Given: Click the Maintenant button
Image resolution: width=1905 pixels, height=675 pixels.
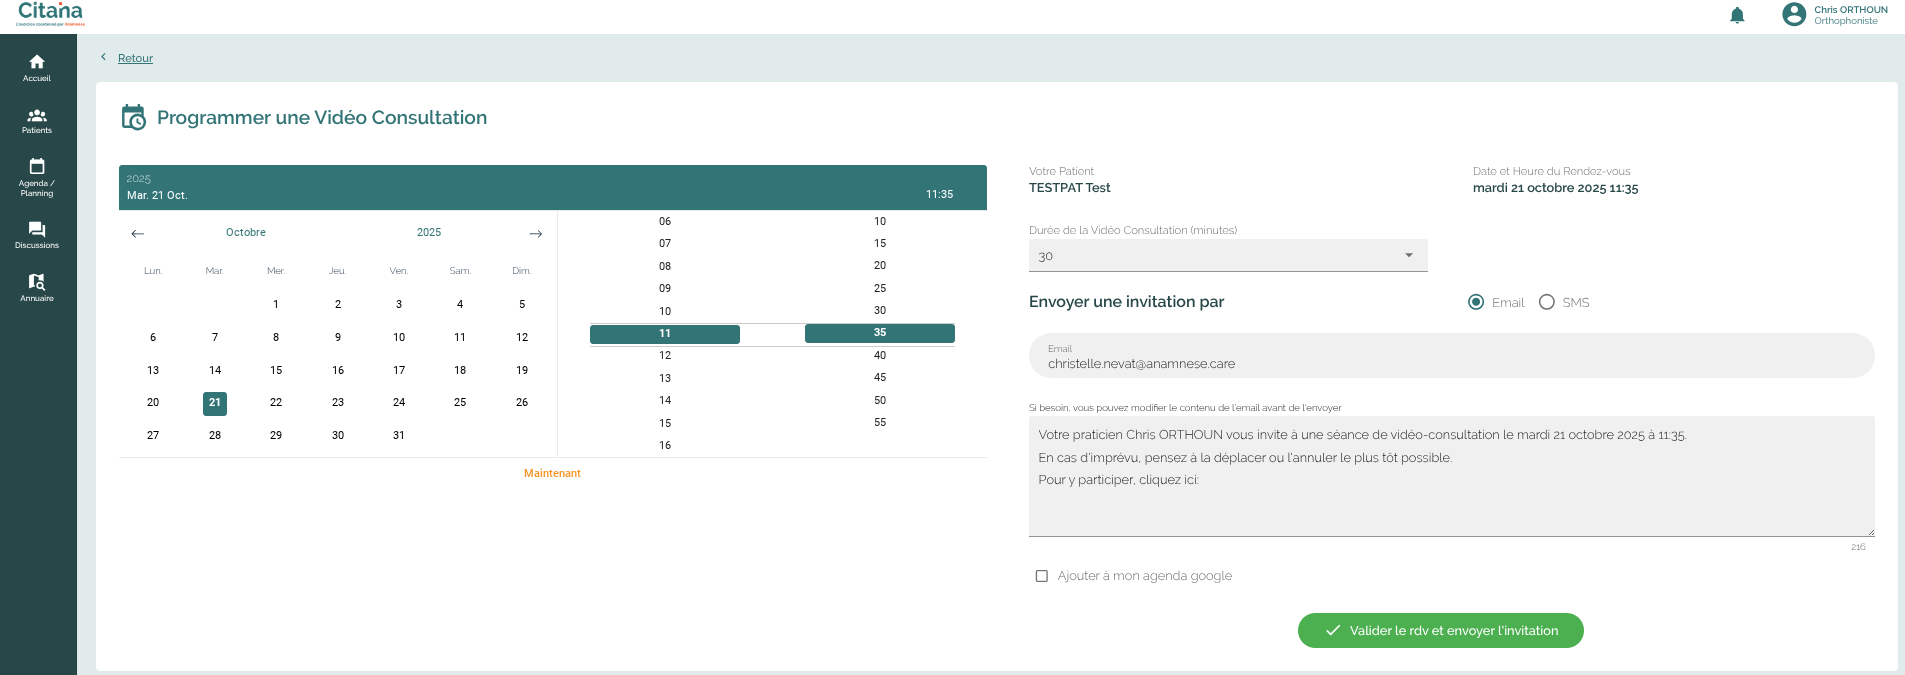Looking at the screenshot, I should (552, 473).
